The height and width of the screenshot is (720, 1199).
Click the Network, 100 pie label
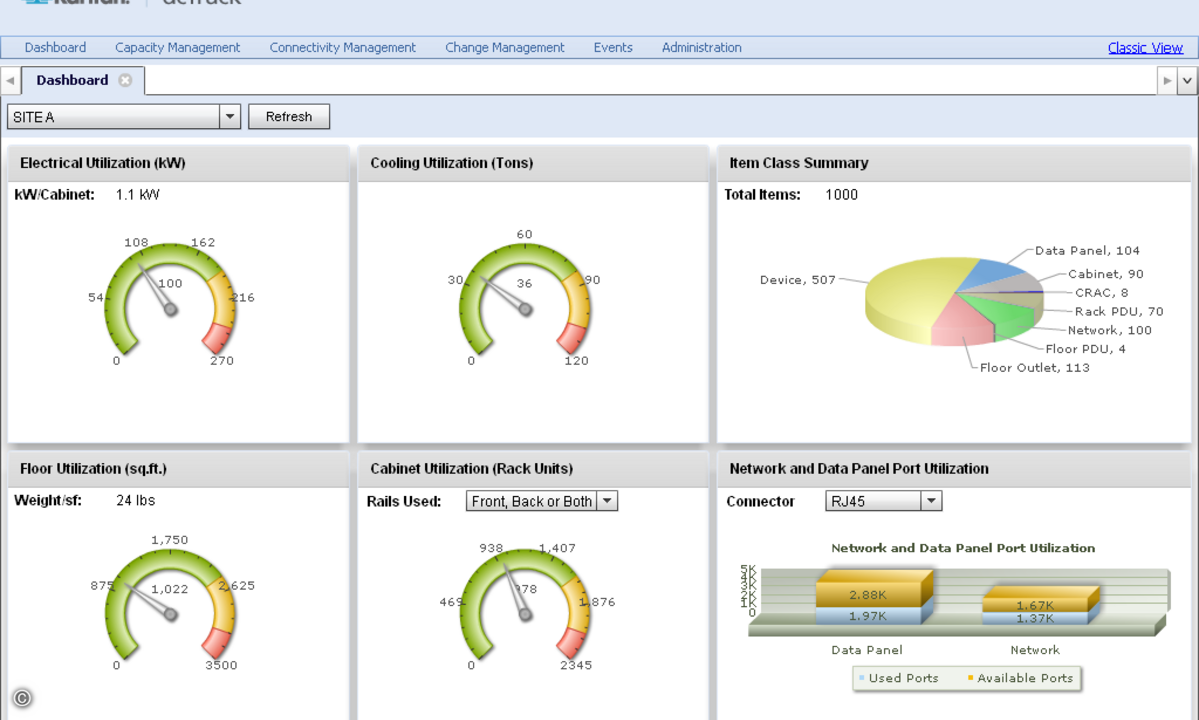[1110, 330]
